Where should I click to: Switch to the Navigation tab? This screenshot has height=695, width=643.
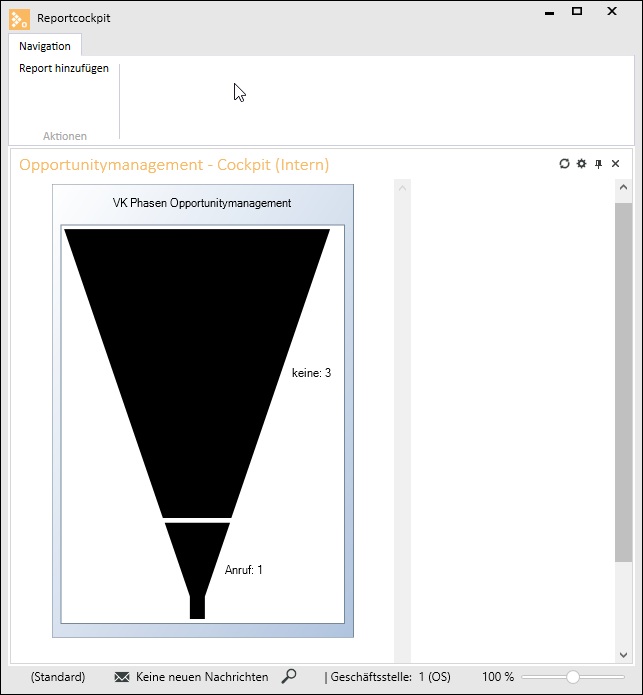coord(45,46)
